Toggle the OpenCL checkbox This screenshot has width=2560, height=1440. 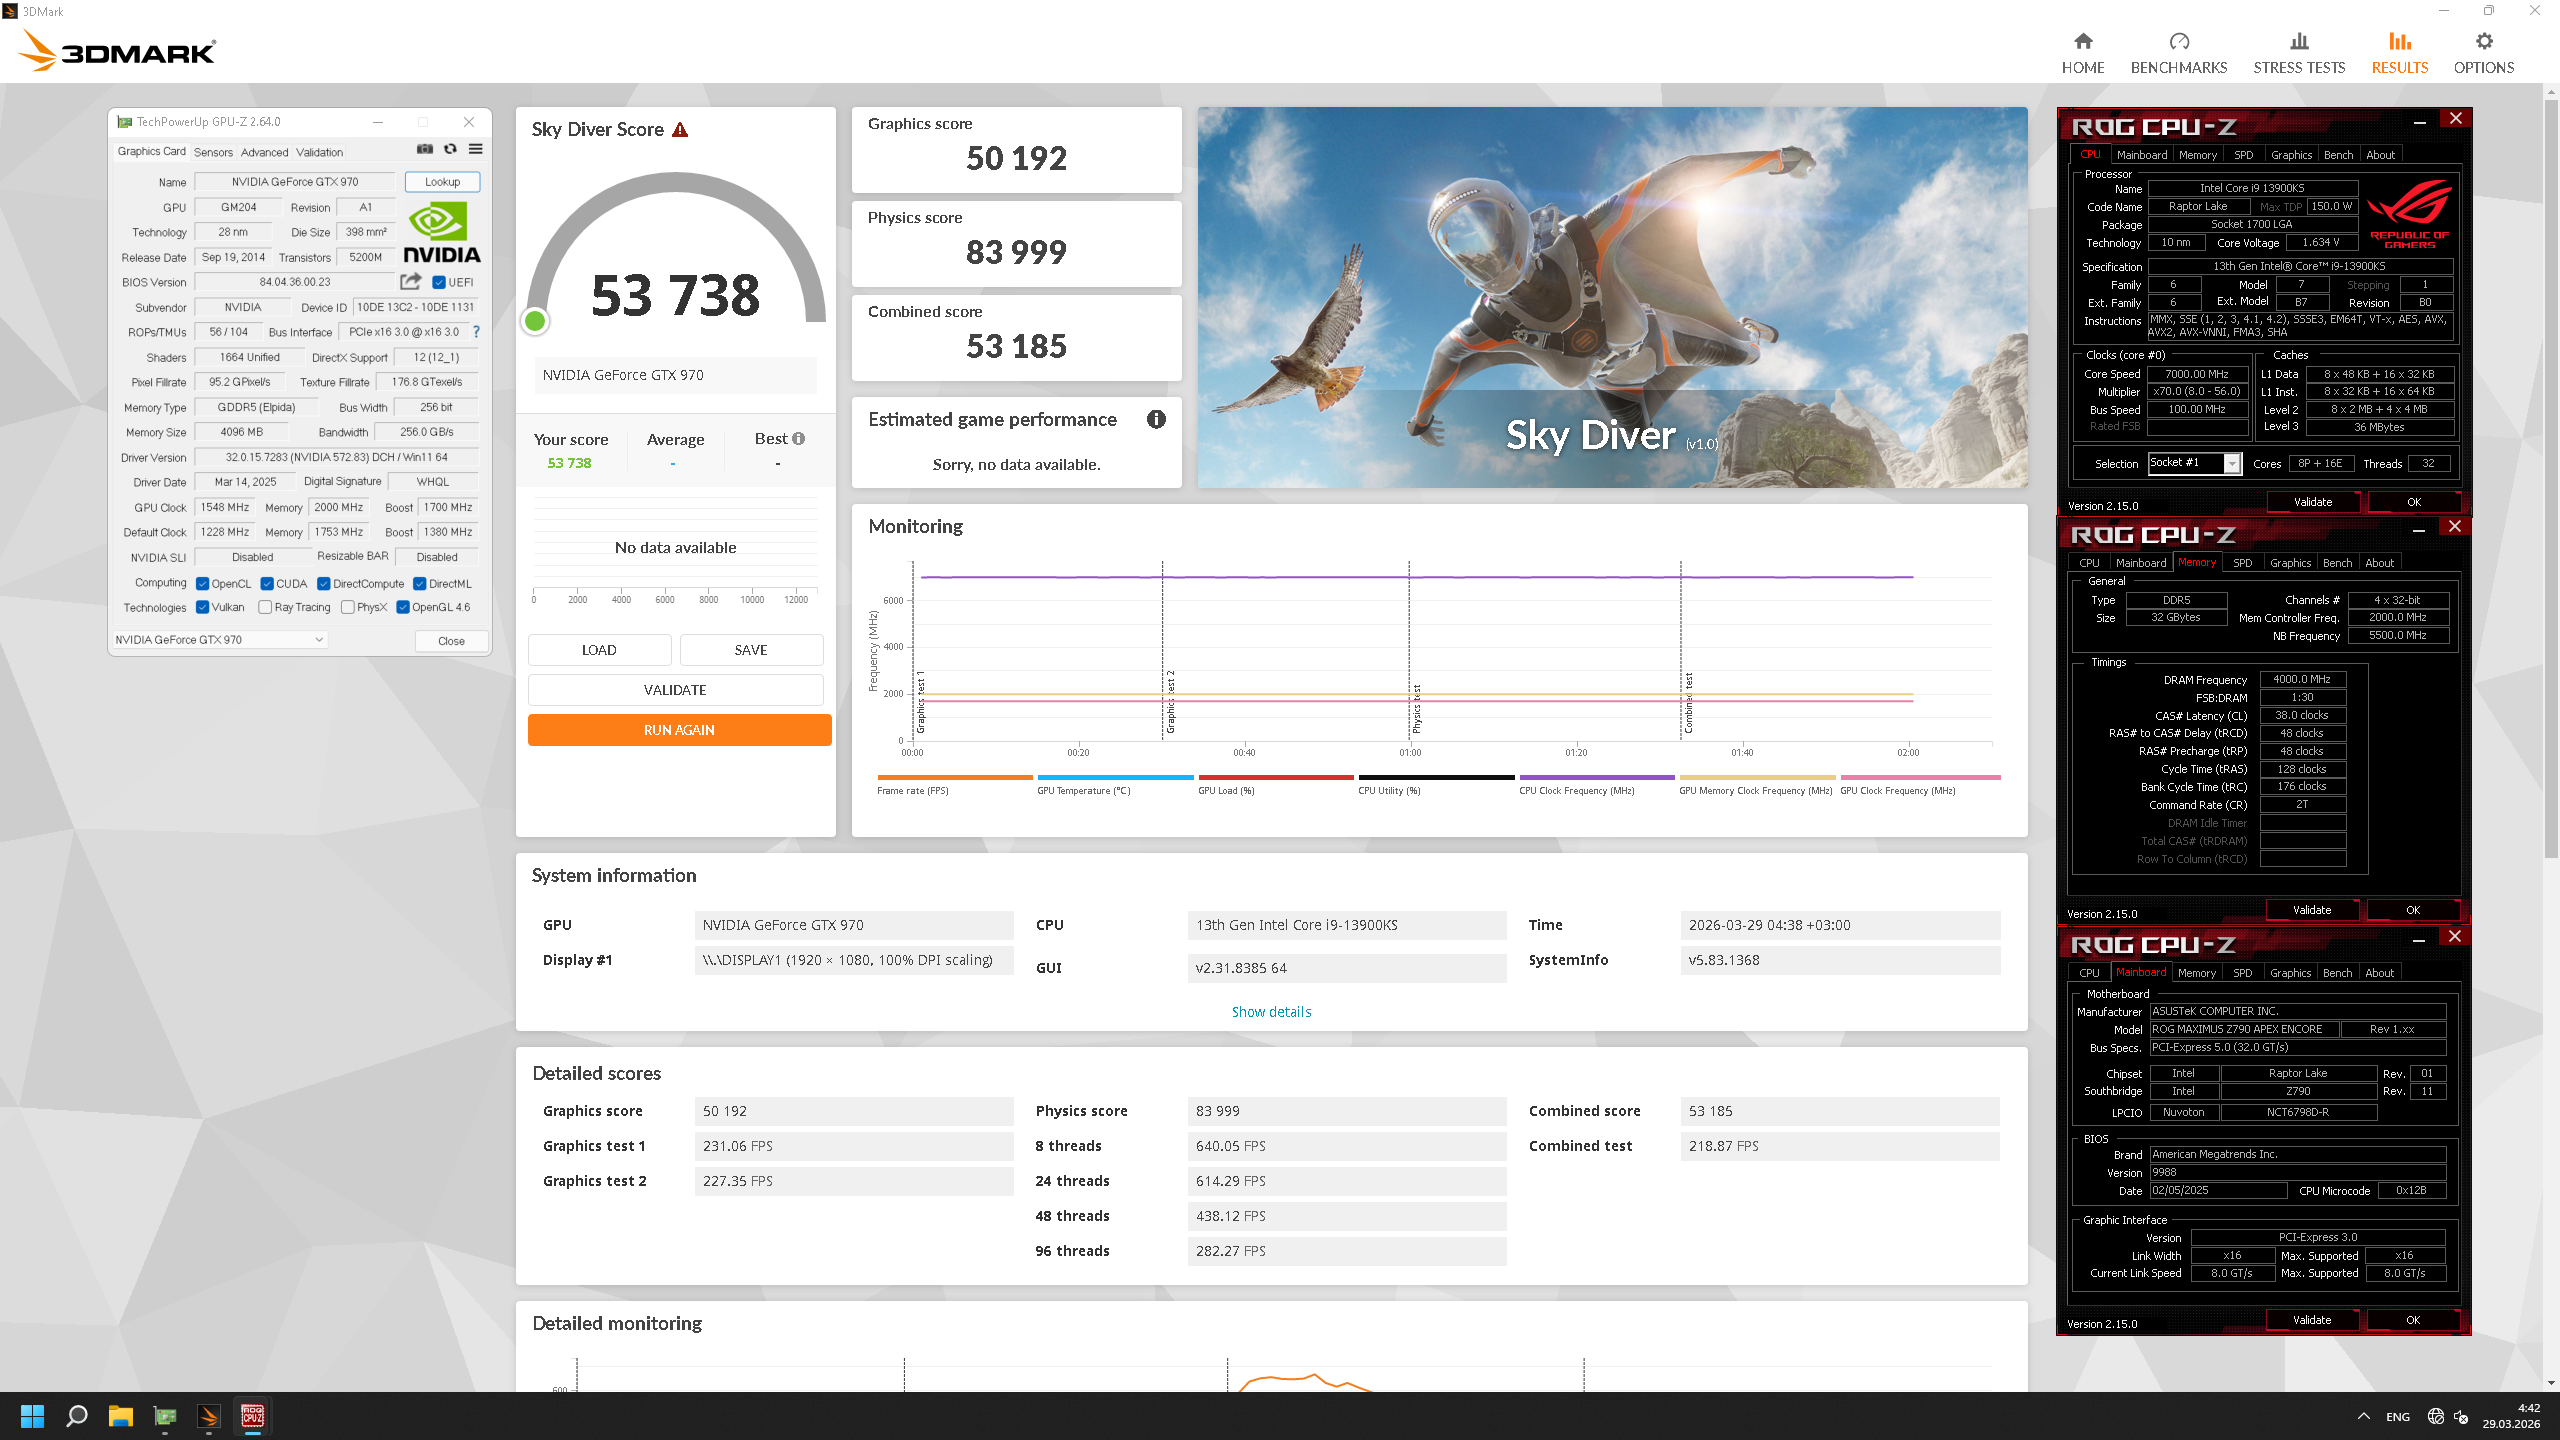click(203, 584)
